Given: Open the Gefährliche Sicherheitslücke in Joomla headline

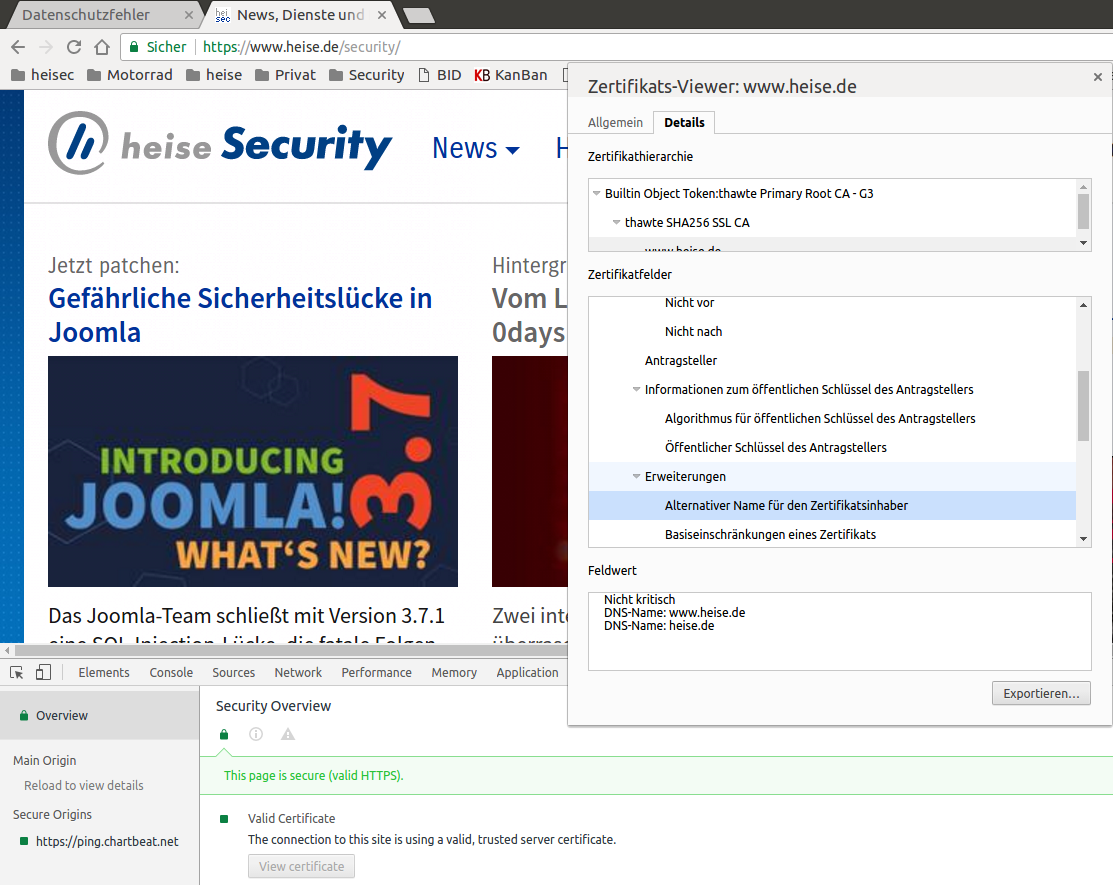Looking at the screenshot, I should pos(240,315).
